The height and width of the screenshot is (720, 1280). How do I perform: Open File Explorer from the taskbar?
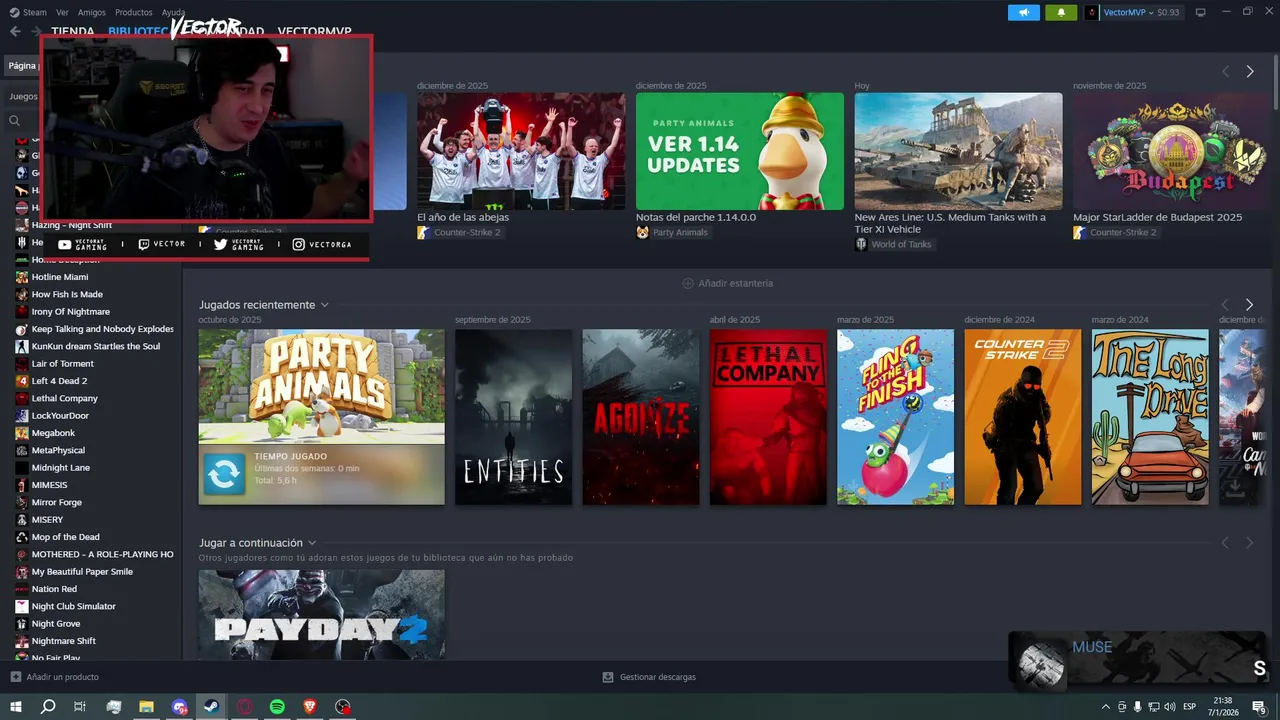click(x=146, y=706)
